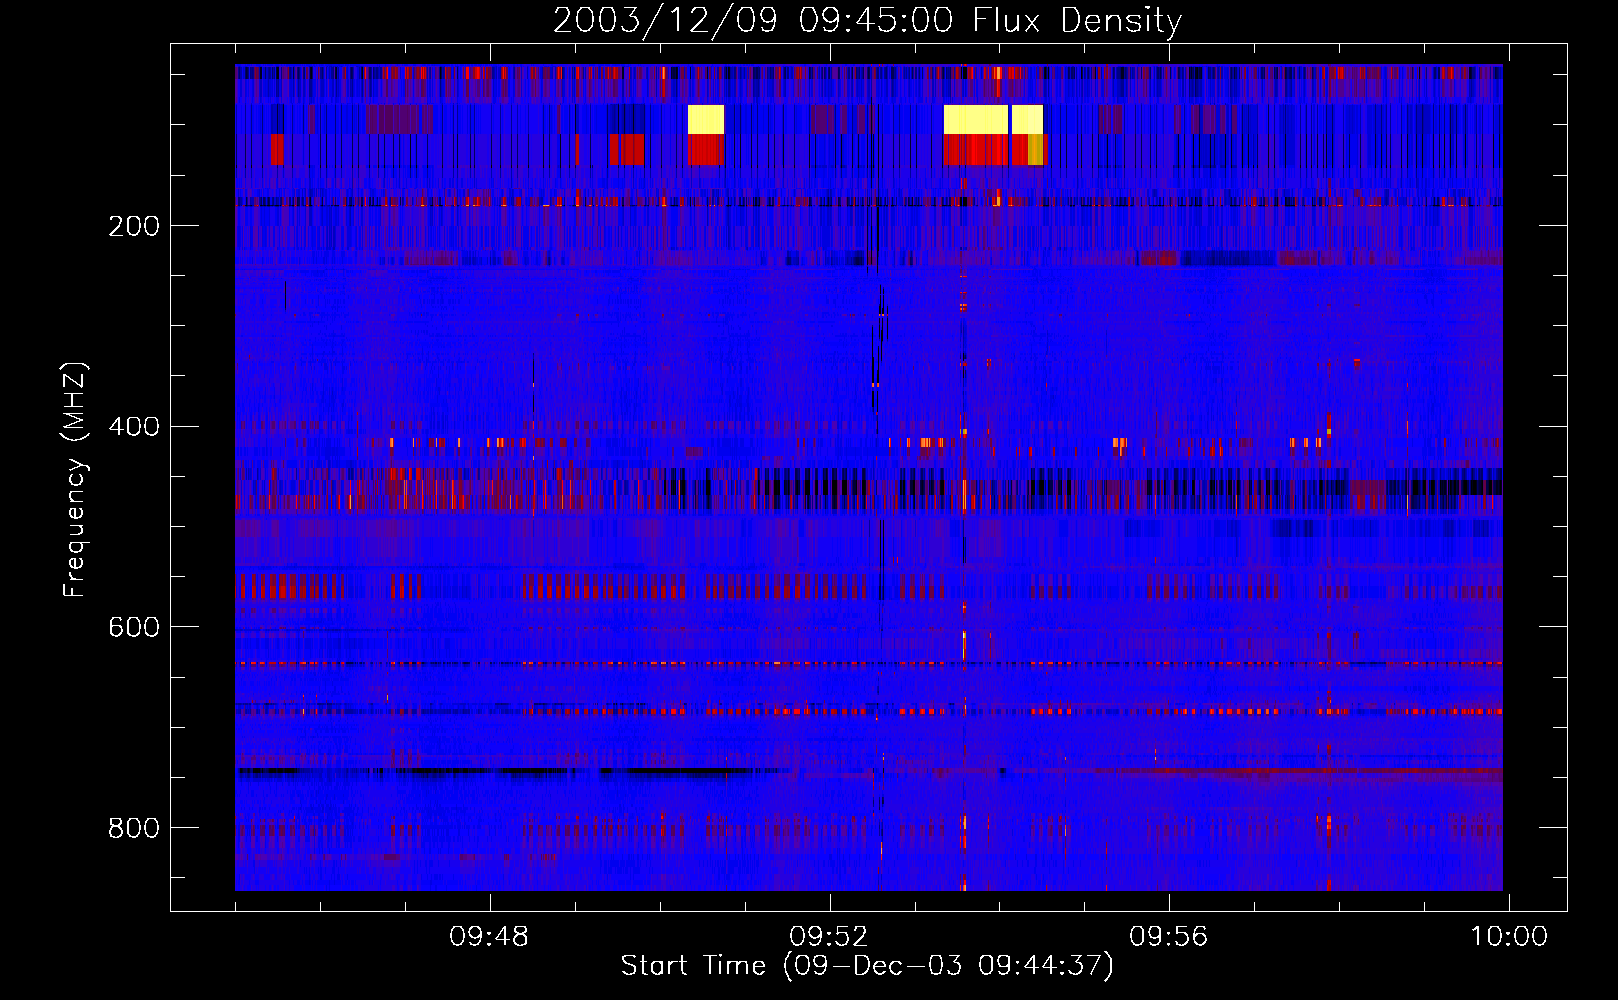Click the 09:56 time axis label
Viewport: 1618px width, 1000px height.
[x=1169, y=937]
